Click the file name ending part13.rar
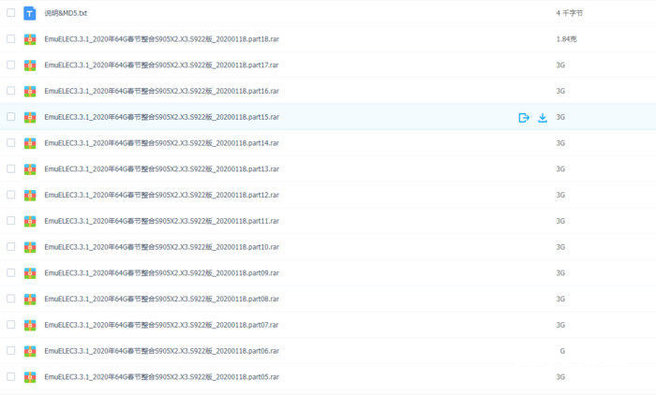Screen dimensions: 656x395 click(x=161, y=169)
